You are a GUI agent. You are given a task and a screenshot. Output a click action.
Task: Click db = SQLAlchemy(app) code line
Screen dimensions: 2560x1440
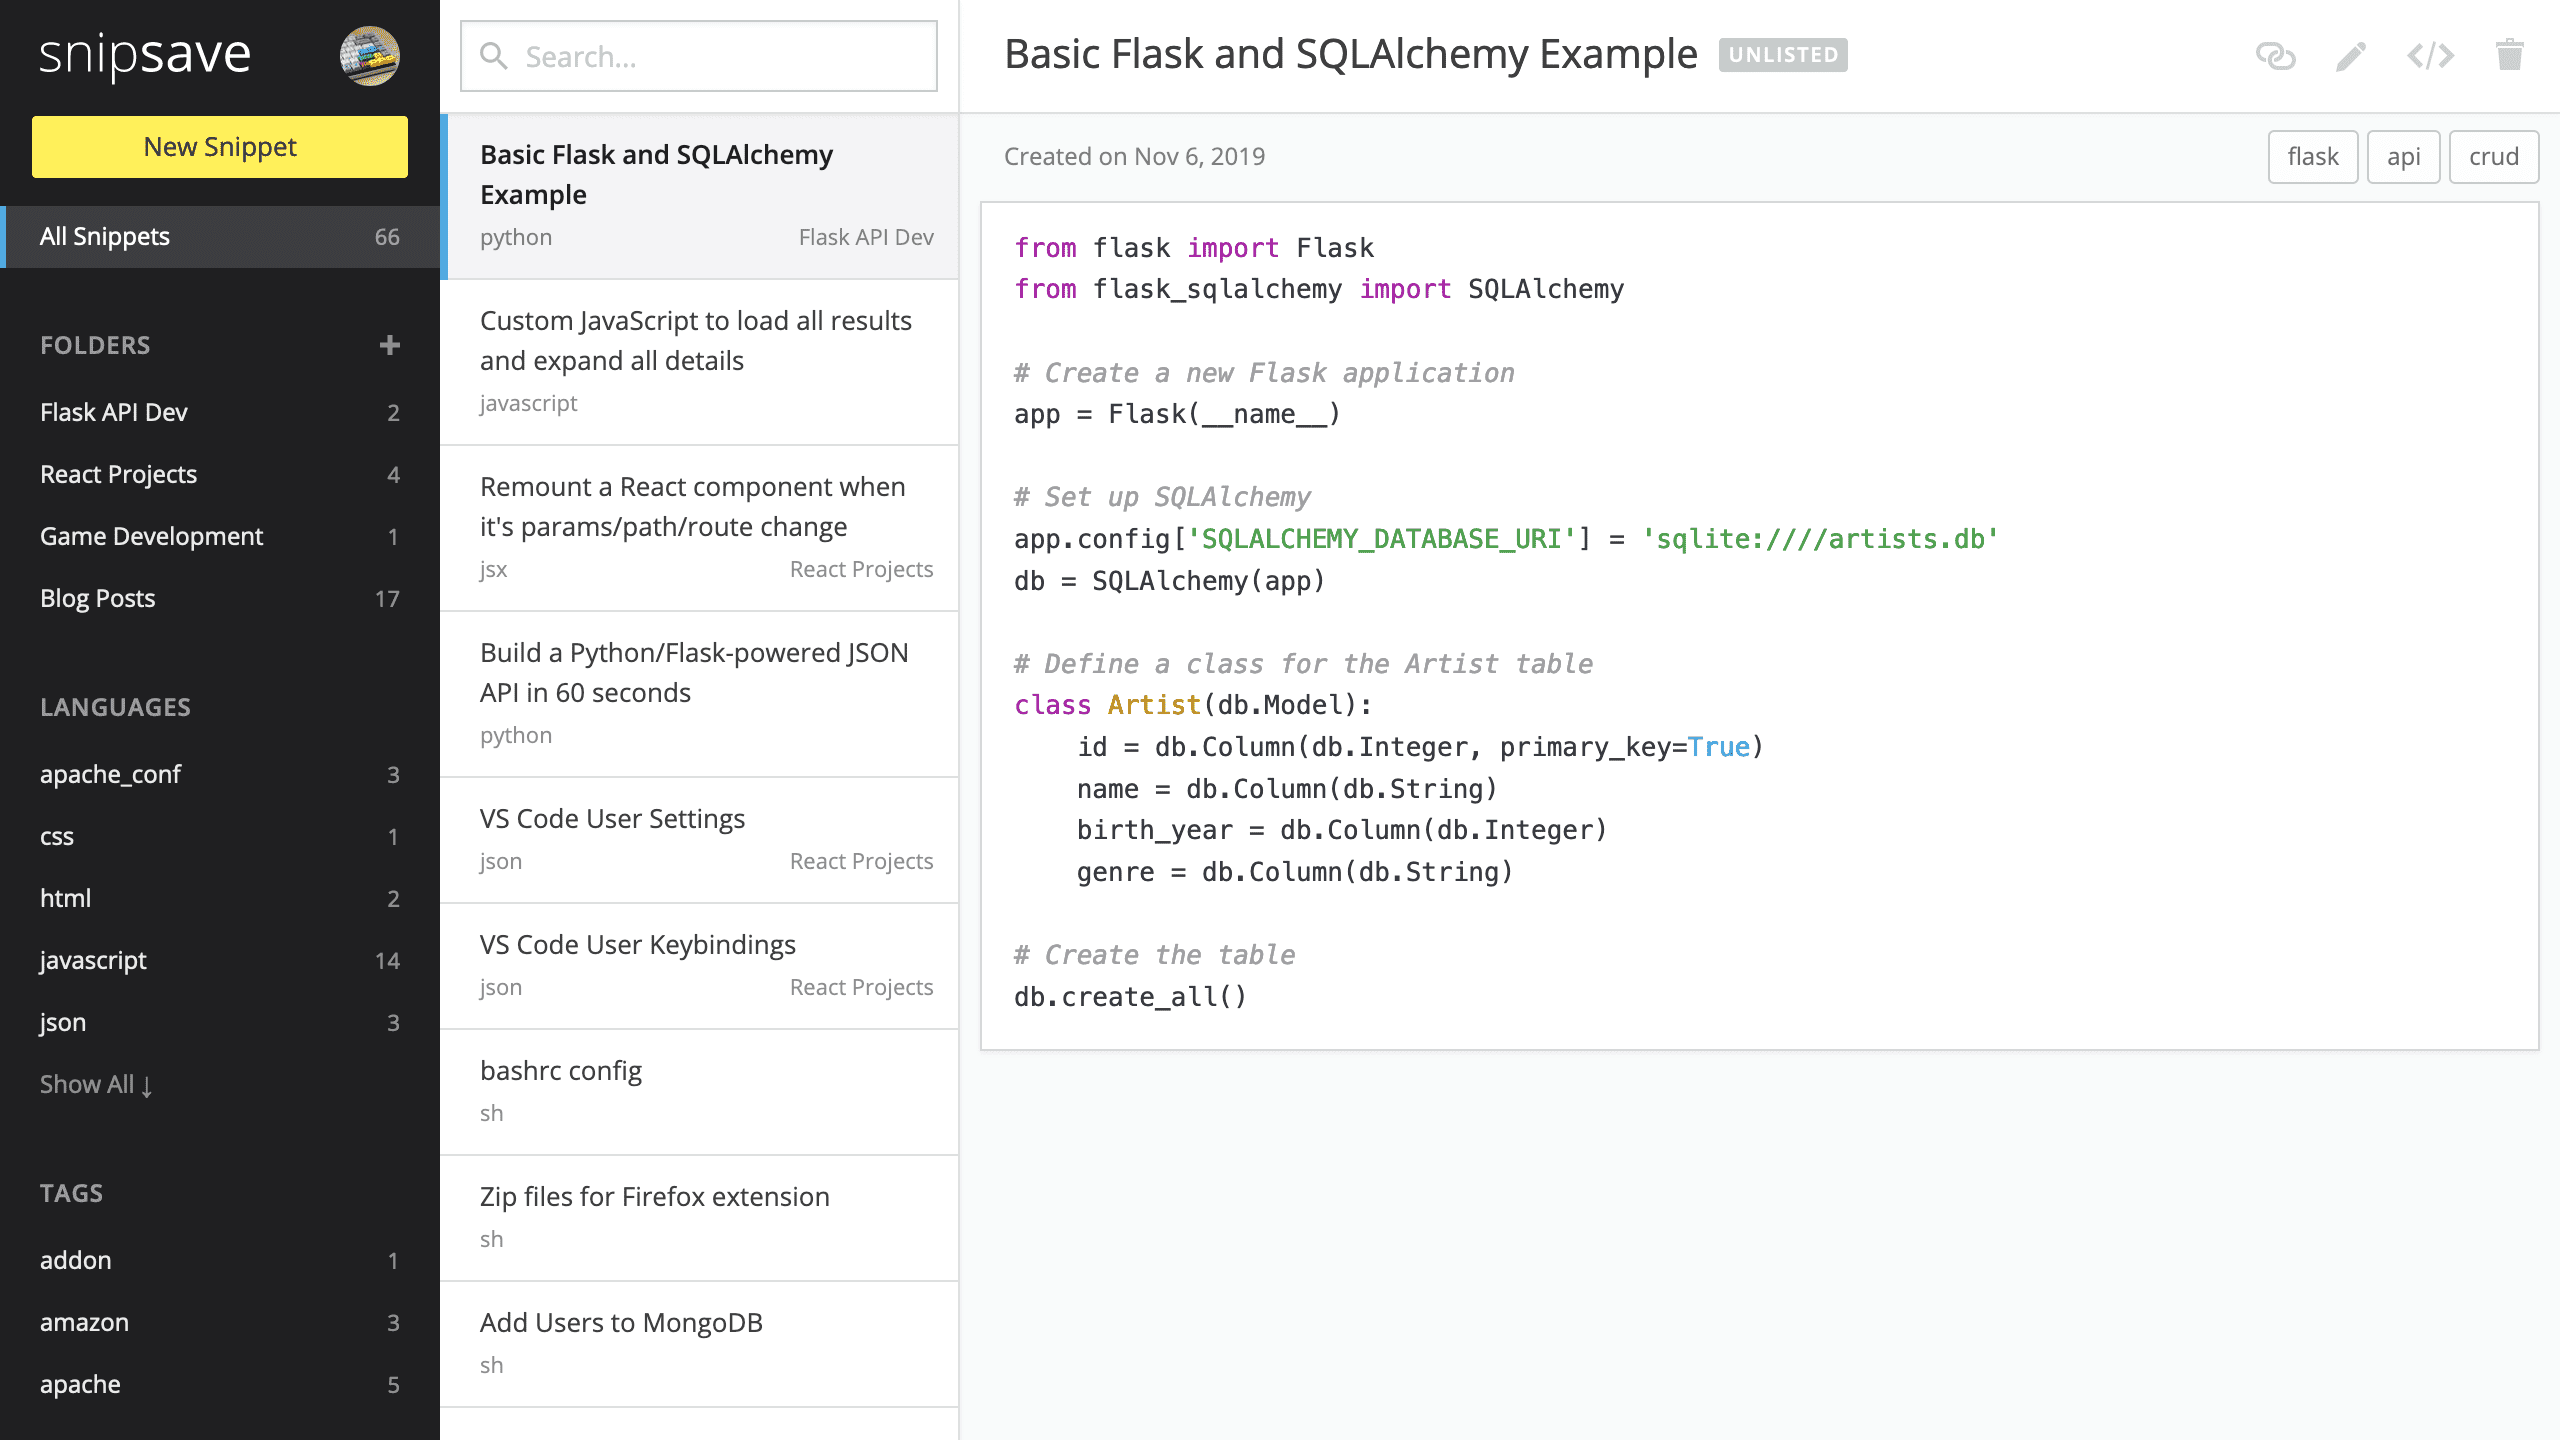[x=1170, y=581]
